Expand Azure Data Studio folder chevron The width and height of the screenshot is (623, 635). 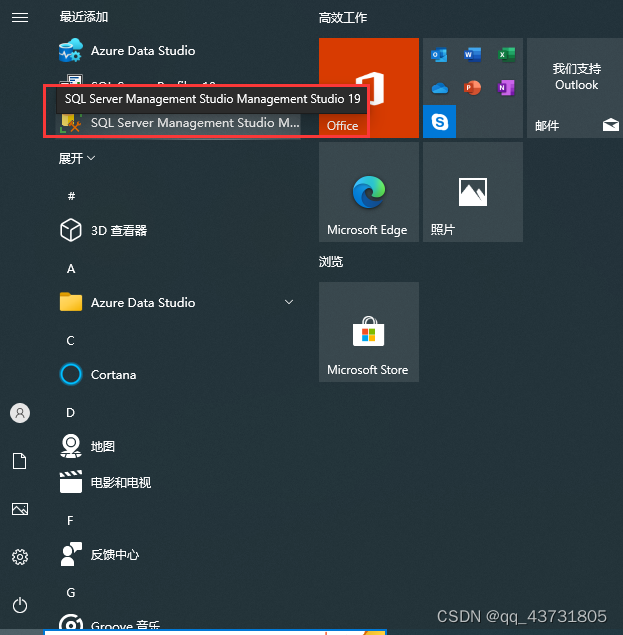(289, 302)
